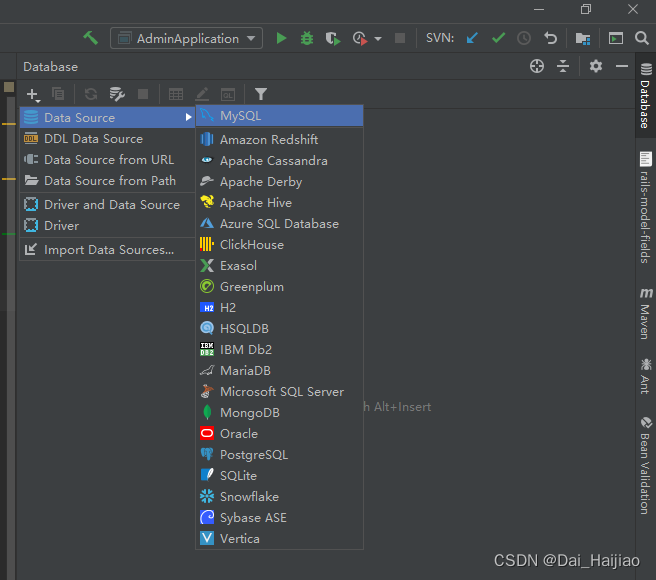Screen dimensions: 656x580
Task: Select the Driver menu entry
Action: point(108,226)
